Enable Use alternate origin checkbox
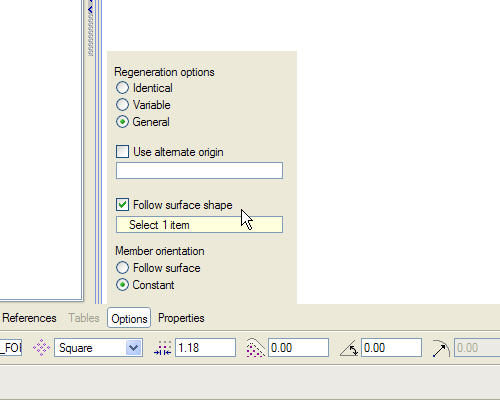500x400 pixels. [122, 151]
